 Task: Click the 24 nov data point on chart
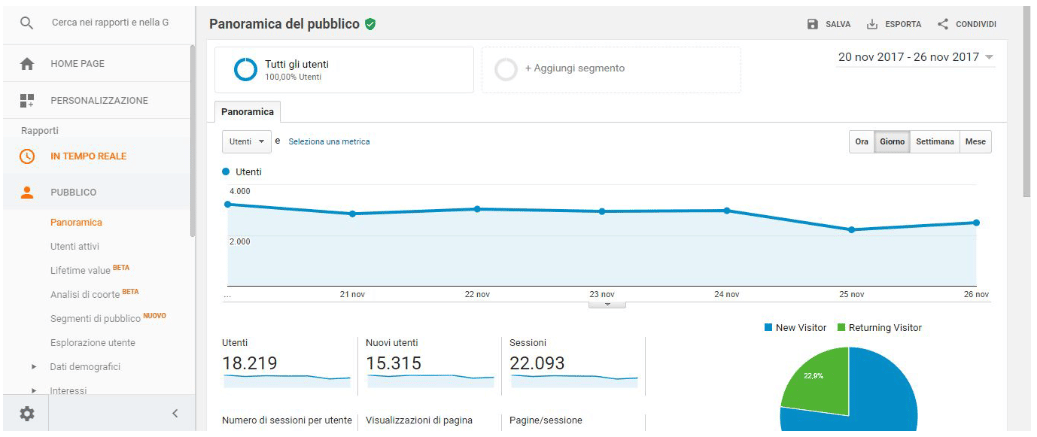point(727,211)
